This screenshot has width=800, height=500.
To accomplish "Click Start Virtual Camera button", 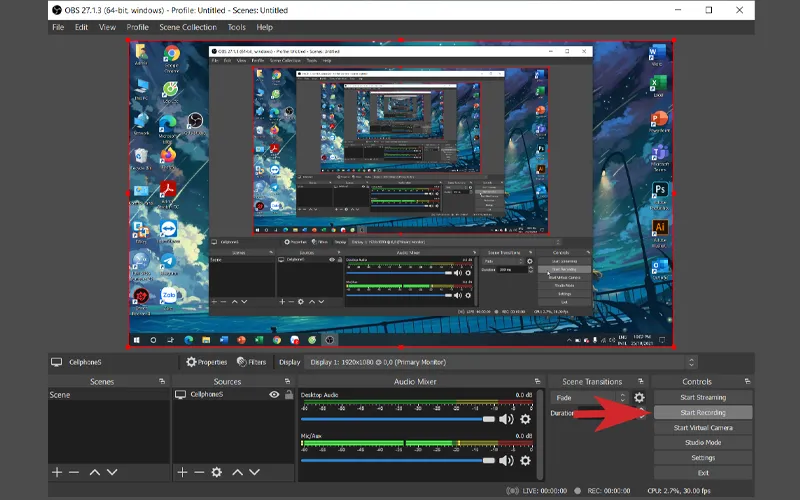I will pyautogui.click(x=703, y=428).
